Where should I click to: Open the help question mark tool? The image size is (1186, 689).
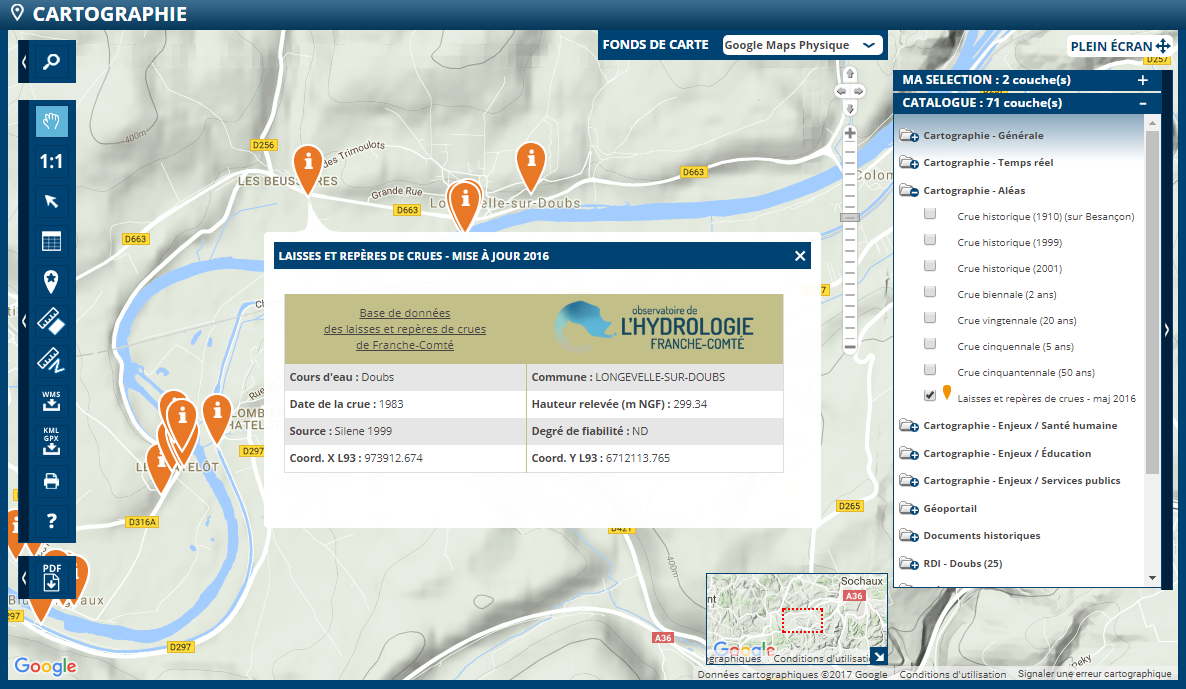click(52, 521)
